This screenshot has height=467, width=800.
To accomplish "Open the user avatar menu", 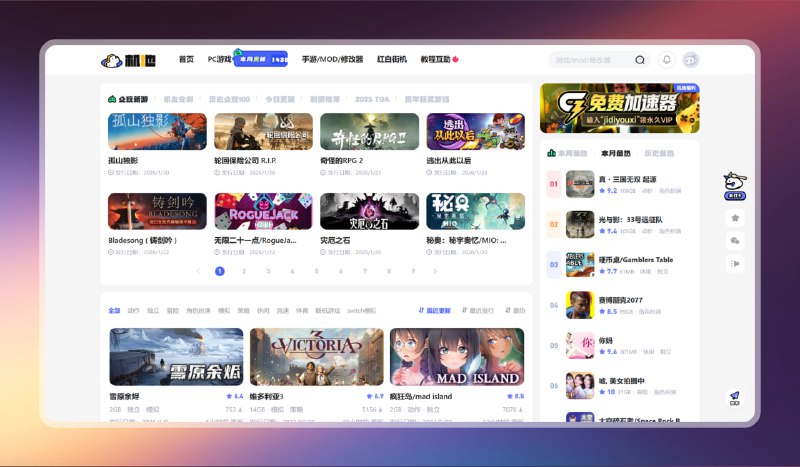I will tap(690, 60).
